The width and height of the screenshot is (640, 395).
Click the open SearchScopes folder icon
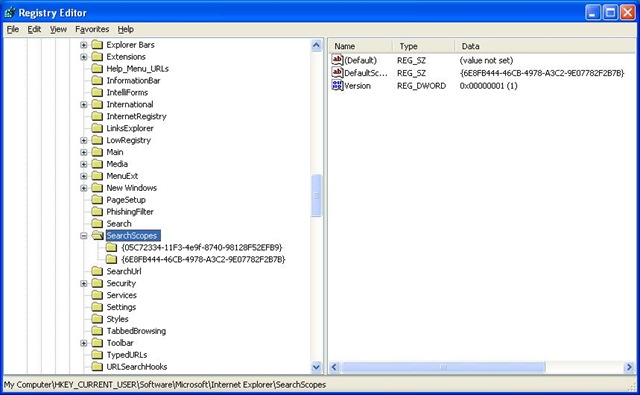click(98, 235)
